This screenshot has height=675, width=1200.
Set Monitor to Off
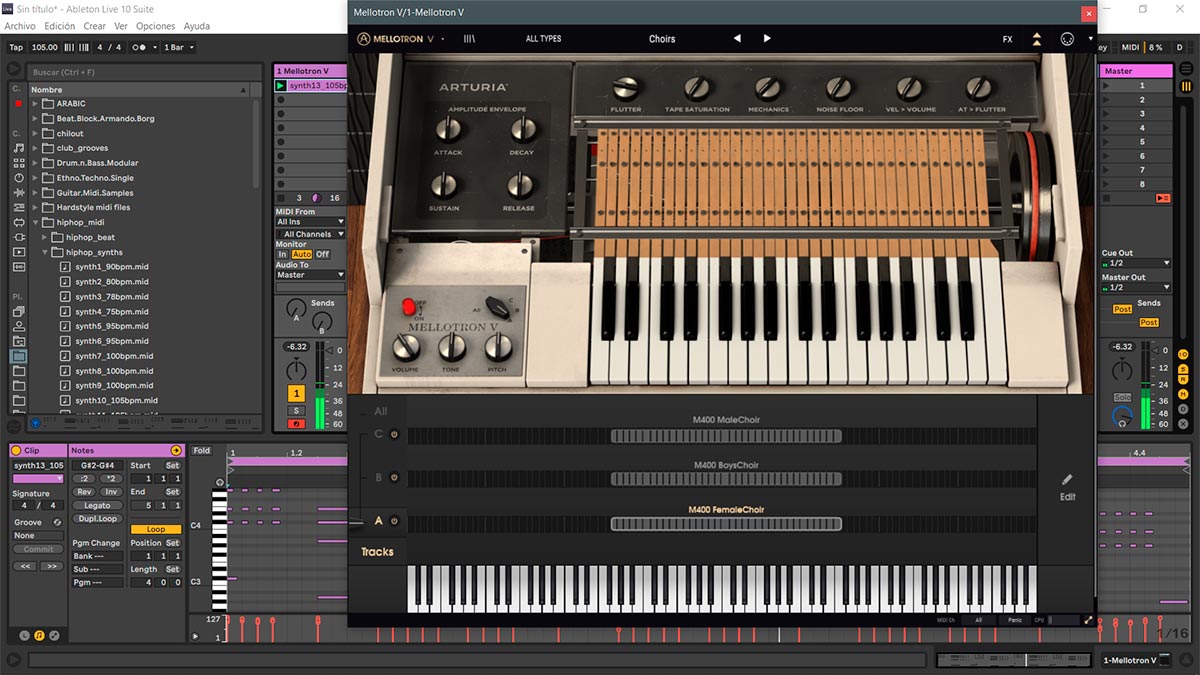(x=322, y=254)
